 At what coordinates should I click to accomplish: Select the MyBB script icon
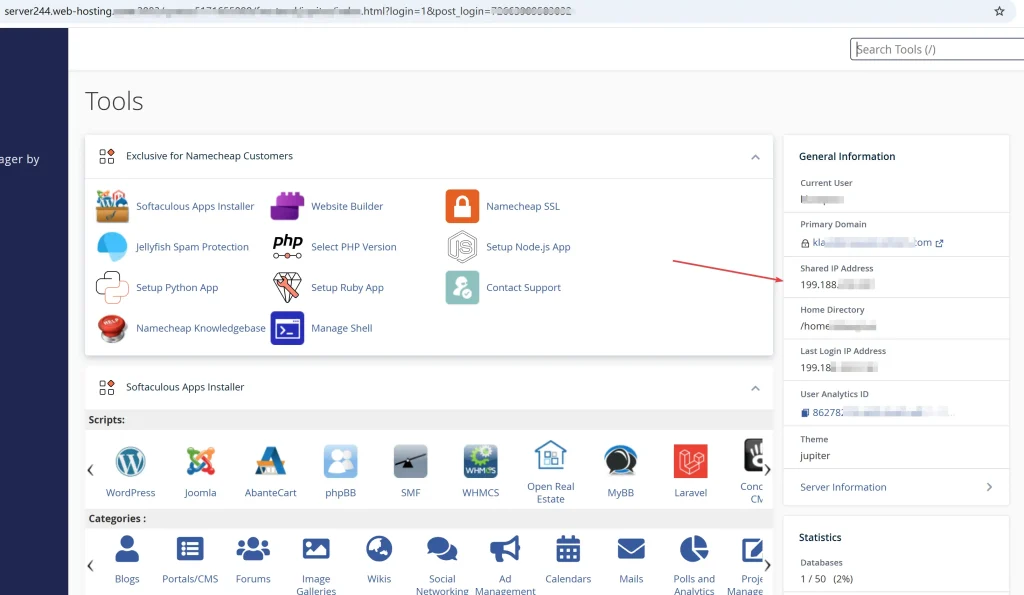620,462
